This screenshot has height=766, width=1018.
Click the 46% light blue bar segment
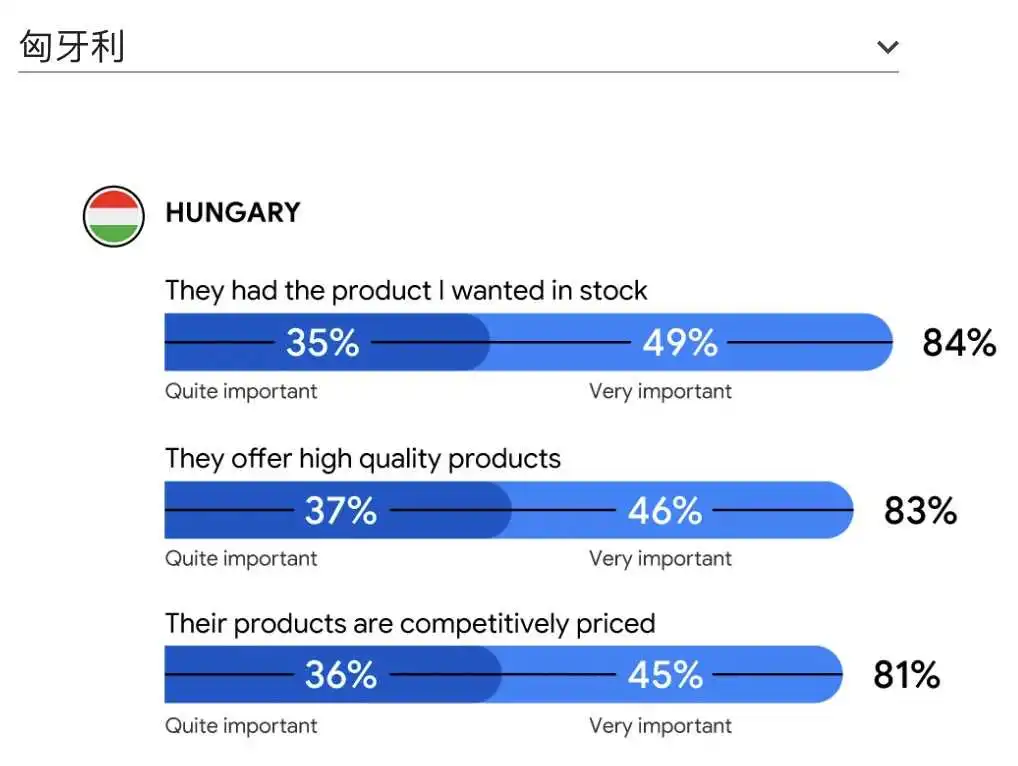682,510
